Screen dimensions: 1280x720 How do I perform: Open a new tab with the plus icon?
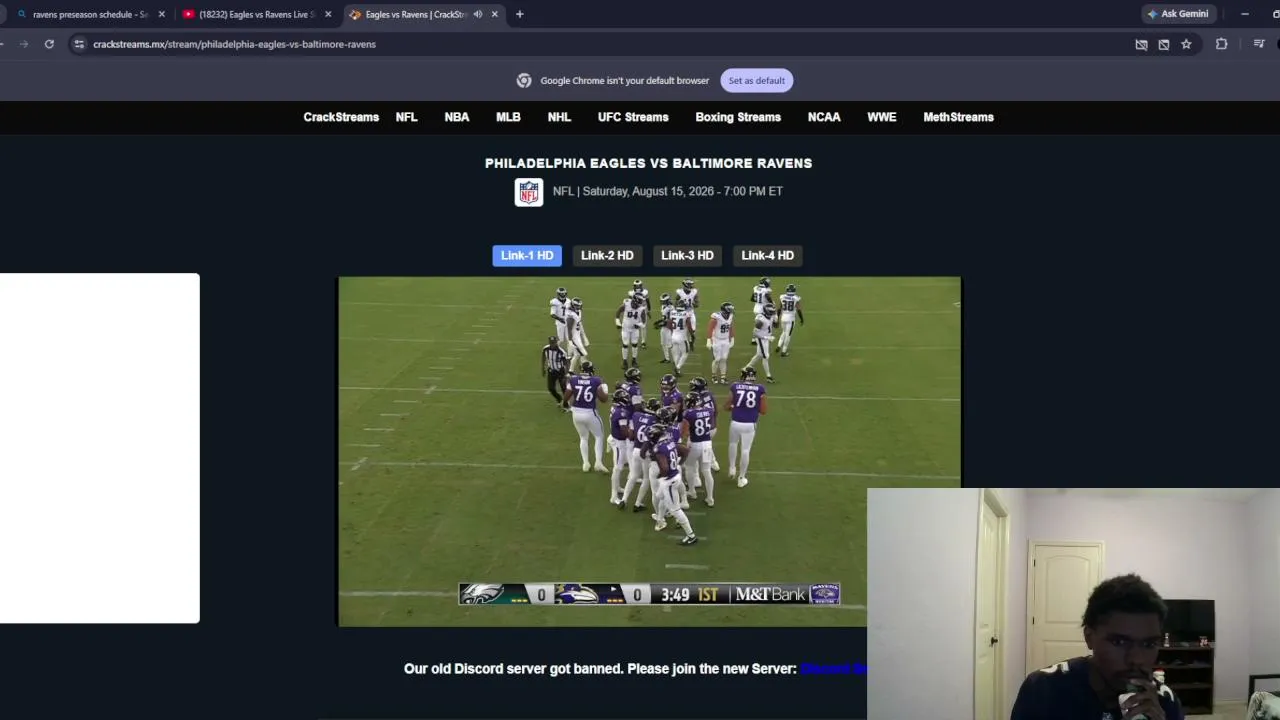click(519, 14)
